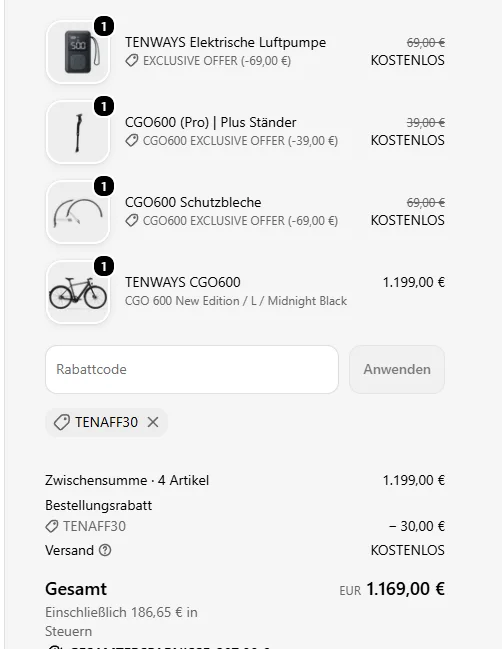Click the Anwenden button
Image resolution: width=502 pixels, height=649 pixels.
(x=397, y=369)
